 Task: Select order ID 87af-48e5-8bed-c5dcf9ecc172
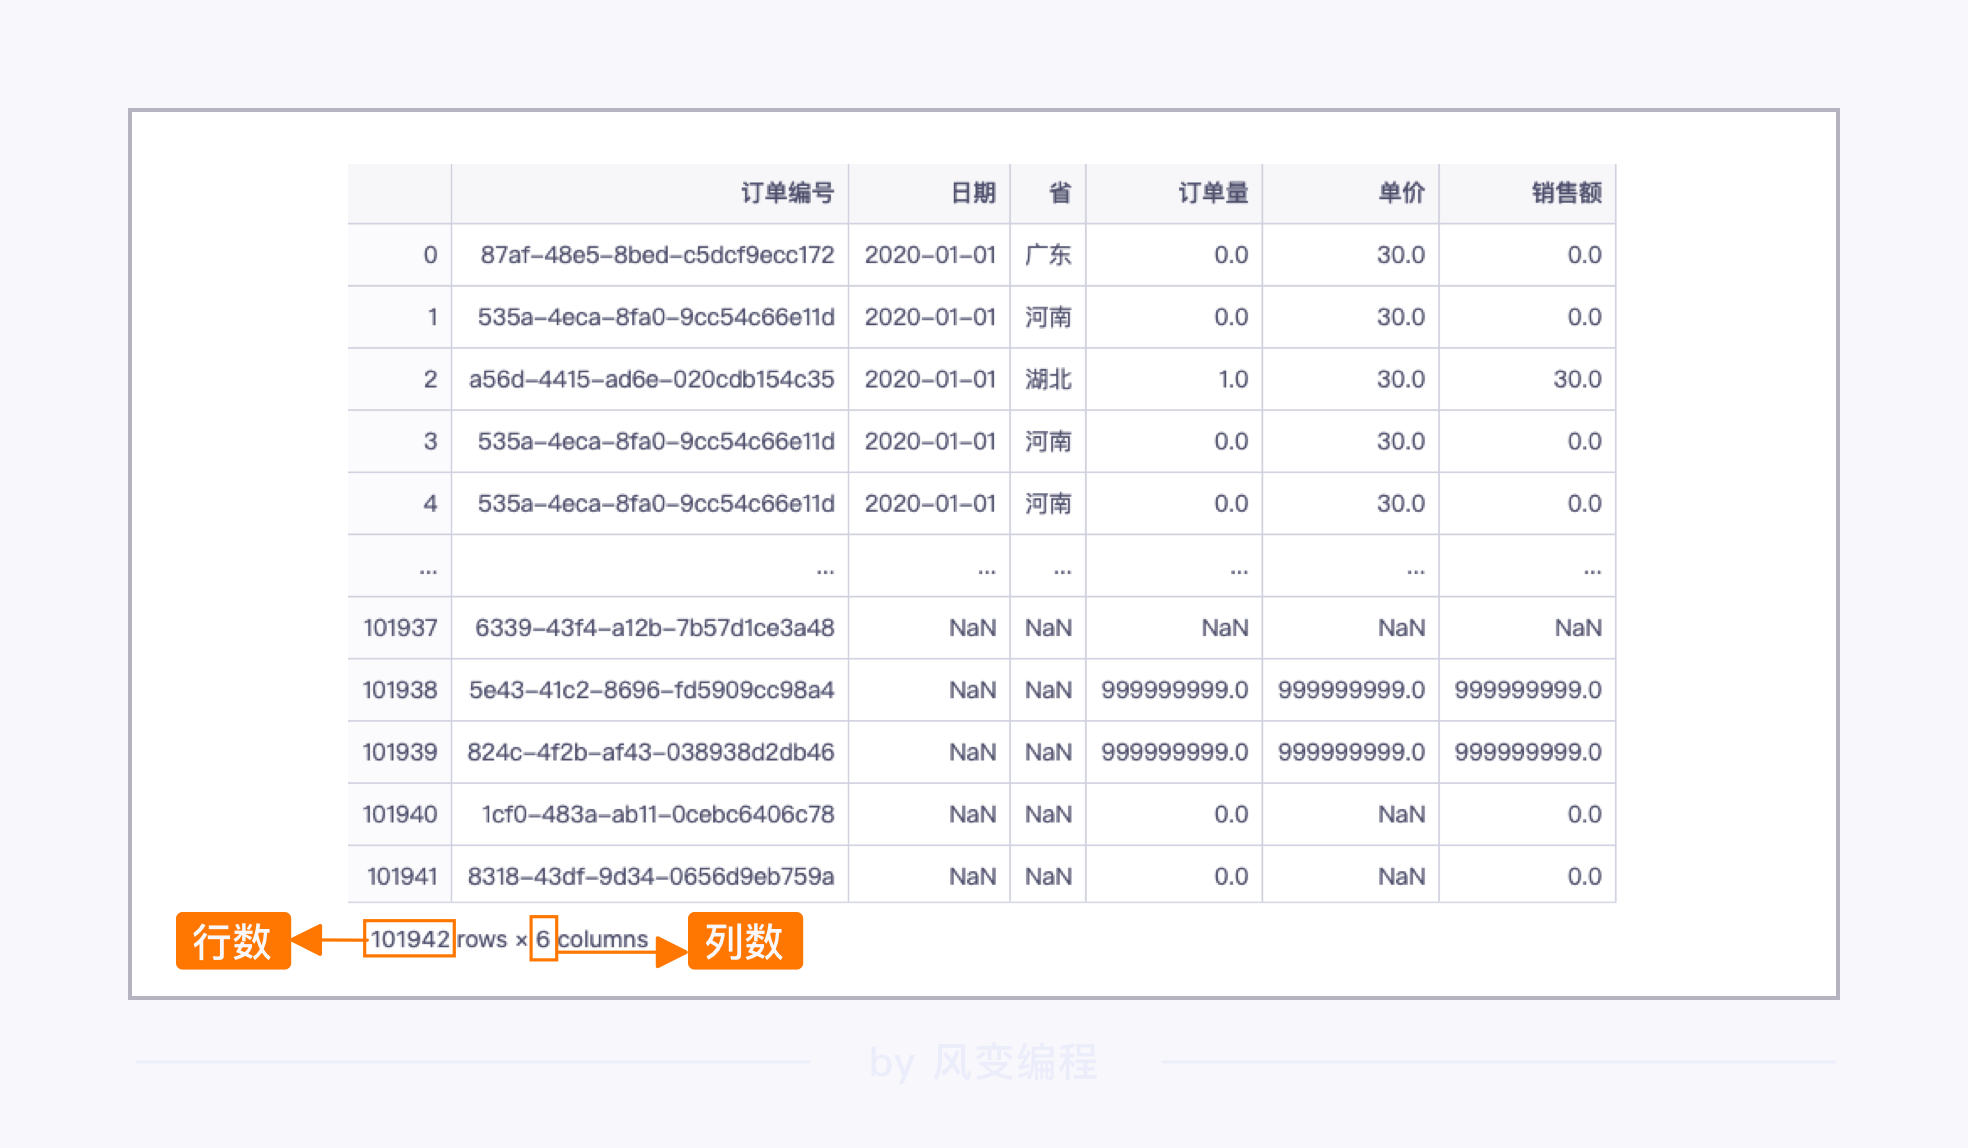656,255
